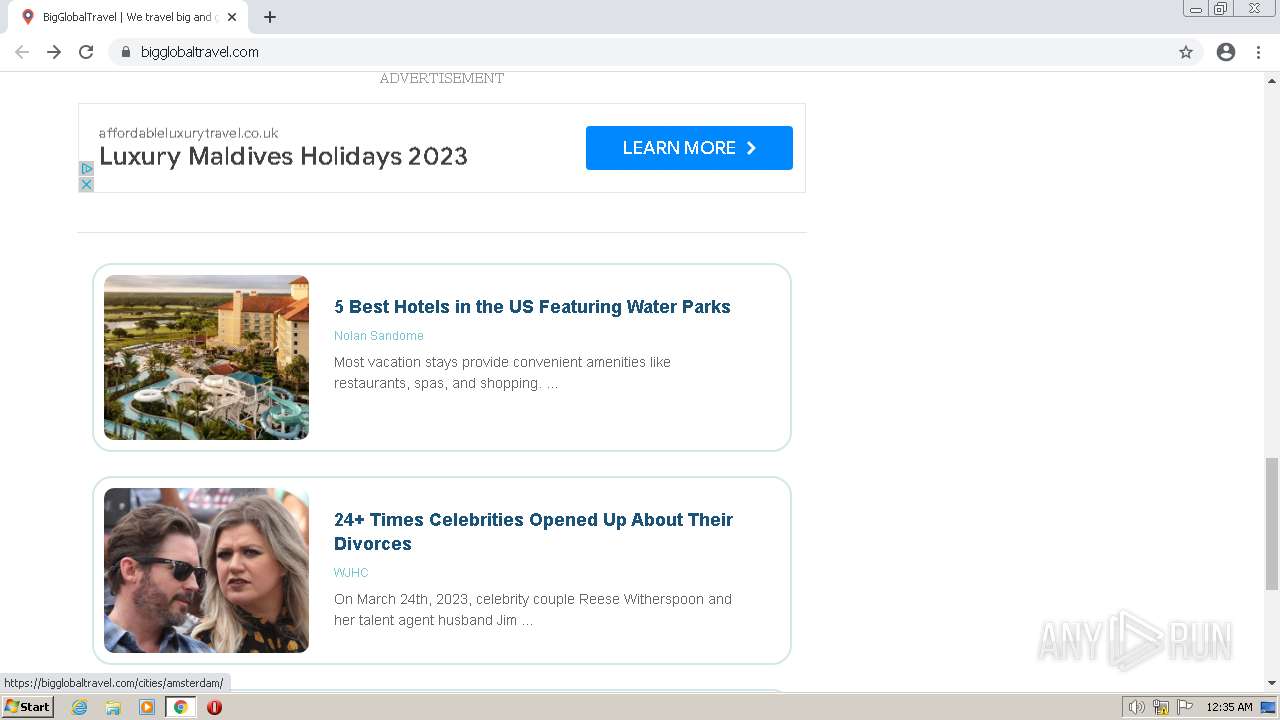Bookmark this page with the star icon
This screenshot has width=1280, height=720.
(x=1186, y=52)
